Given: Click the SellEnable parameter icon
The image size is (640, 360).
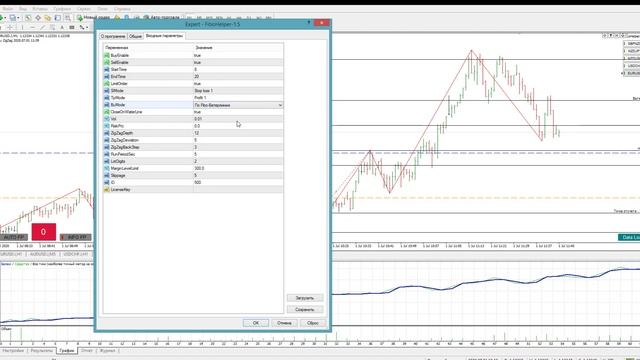Looking at the screenshot, I should tap(107, 62).
